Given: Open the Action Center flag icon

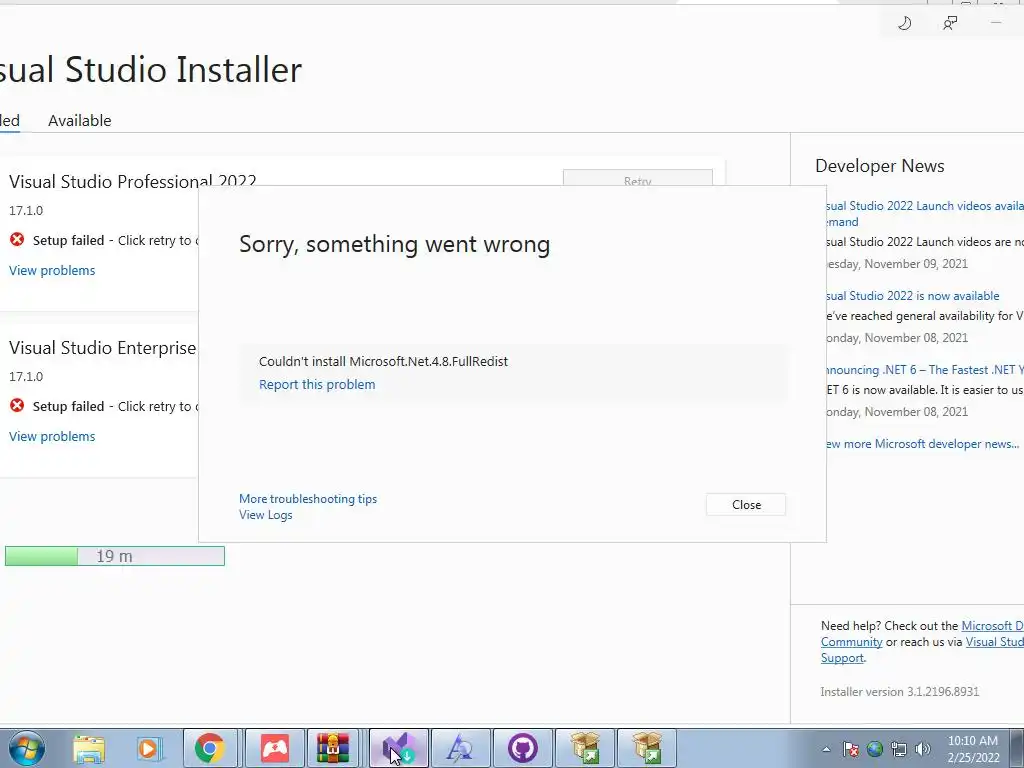Looking at the screenshot, I should tap(851, 749).
